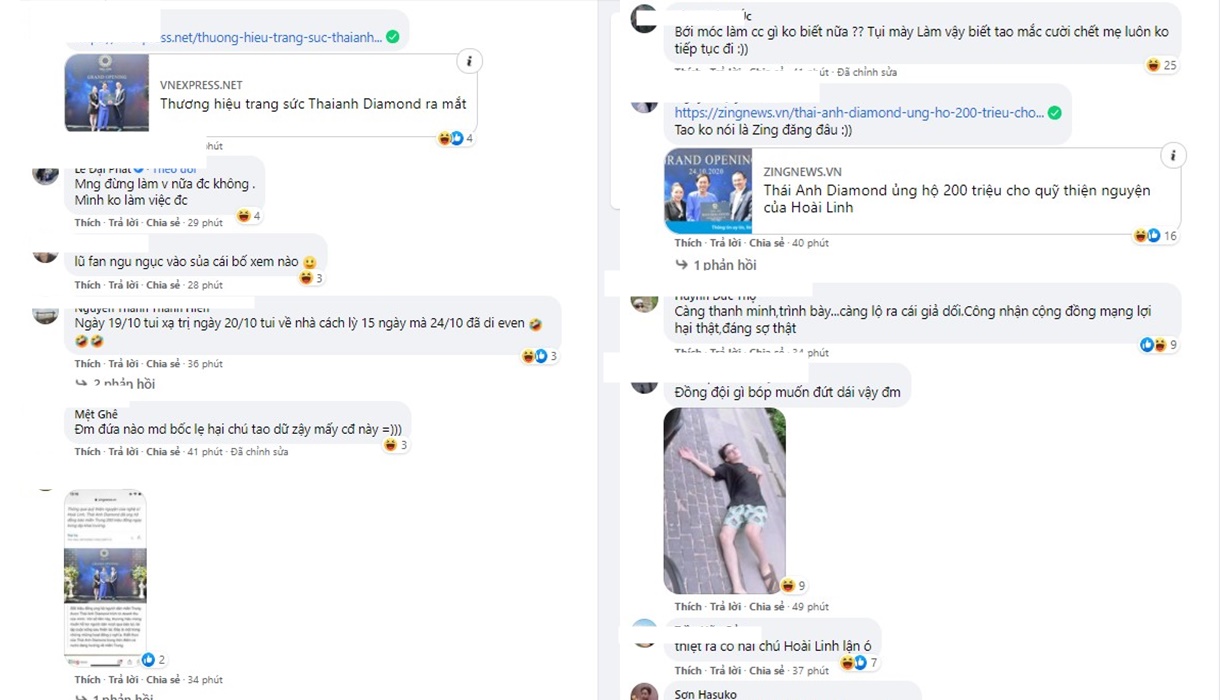The height and width of the screenshot is (700, 1220).
Task: Expand replies below phone screenshot comment
Action: click(116, 695)
